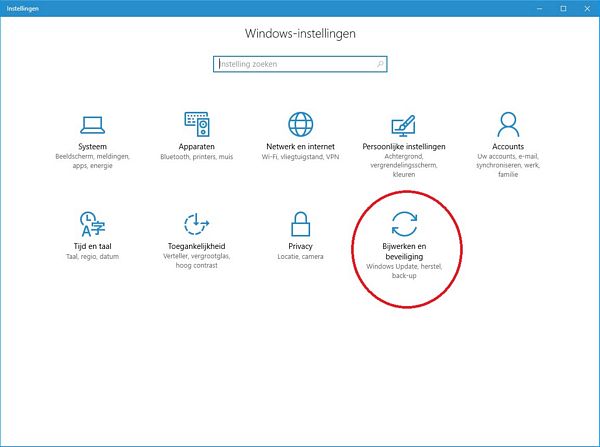Open the Accounts person icon
The width and height of the screenshot is (600, 447).
[x=509, y=124]
